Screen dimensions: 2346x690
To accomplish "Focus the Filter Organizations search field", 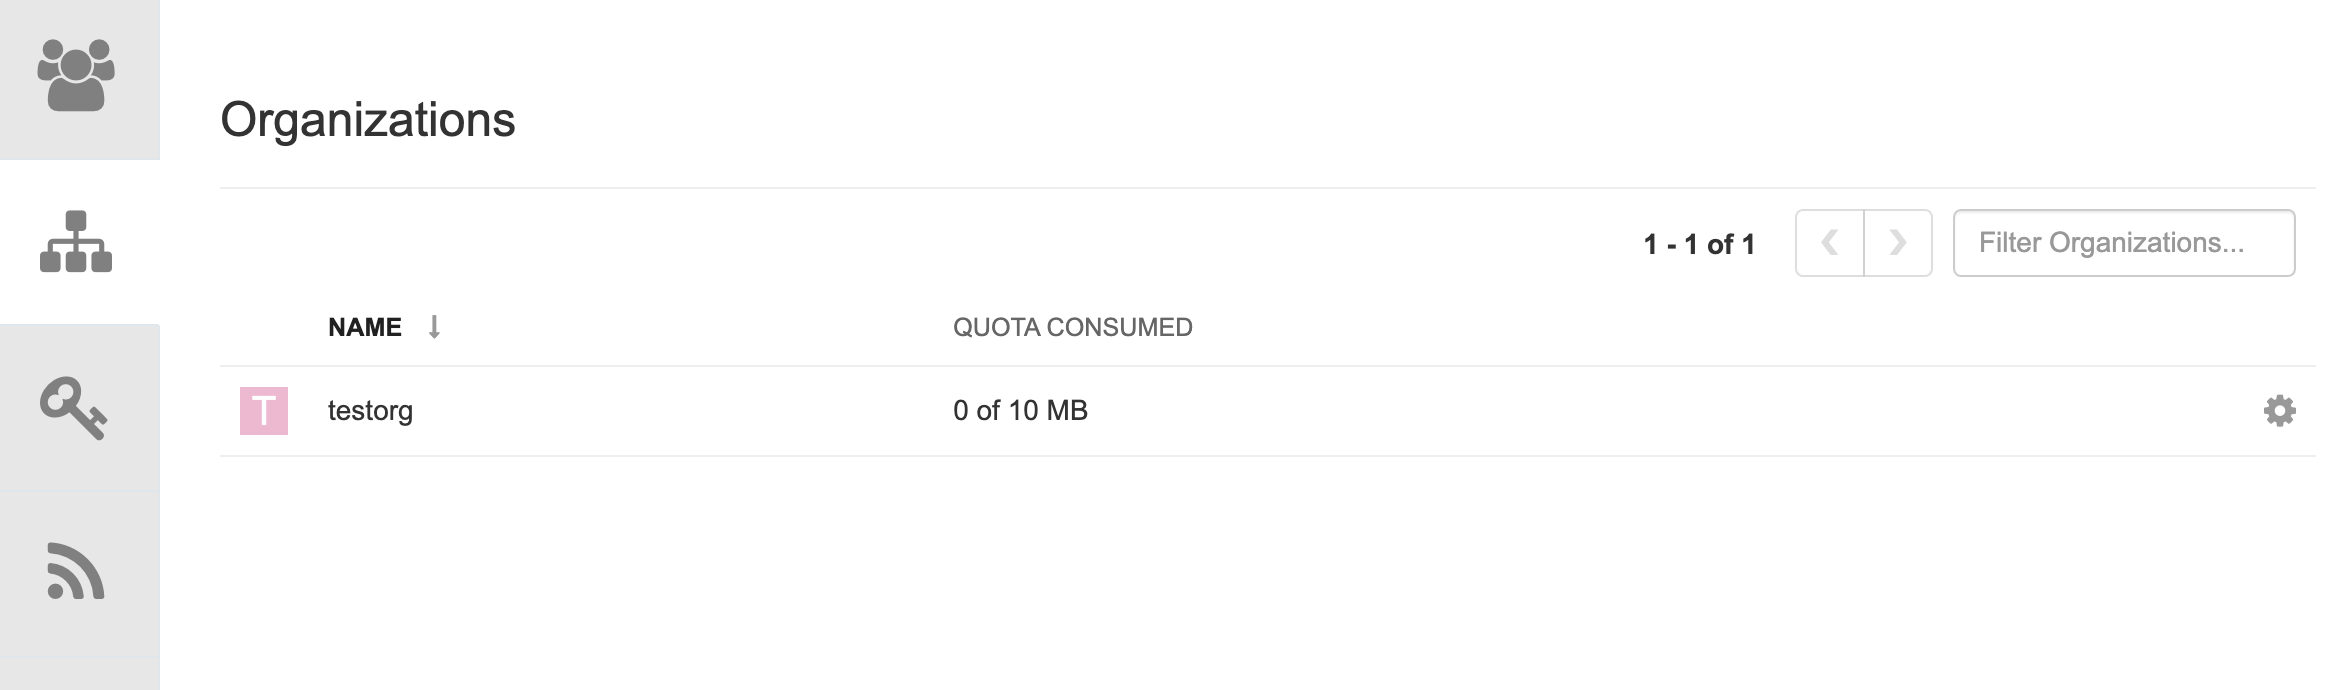I will 2123,243.
